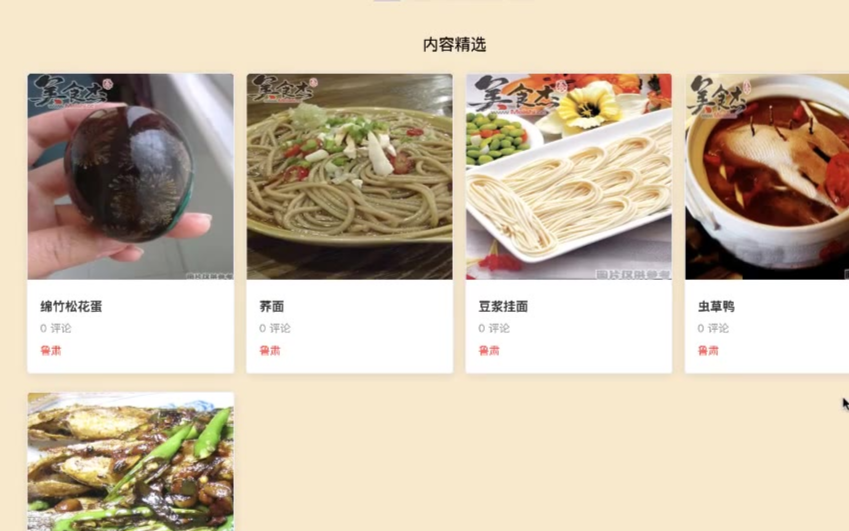Screen dimensions: 849x531
Task: View comments count under 荞面
Action: click(x=275, y=328)
